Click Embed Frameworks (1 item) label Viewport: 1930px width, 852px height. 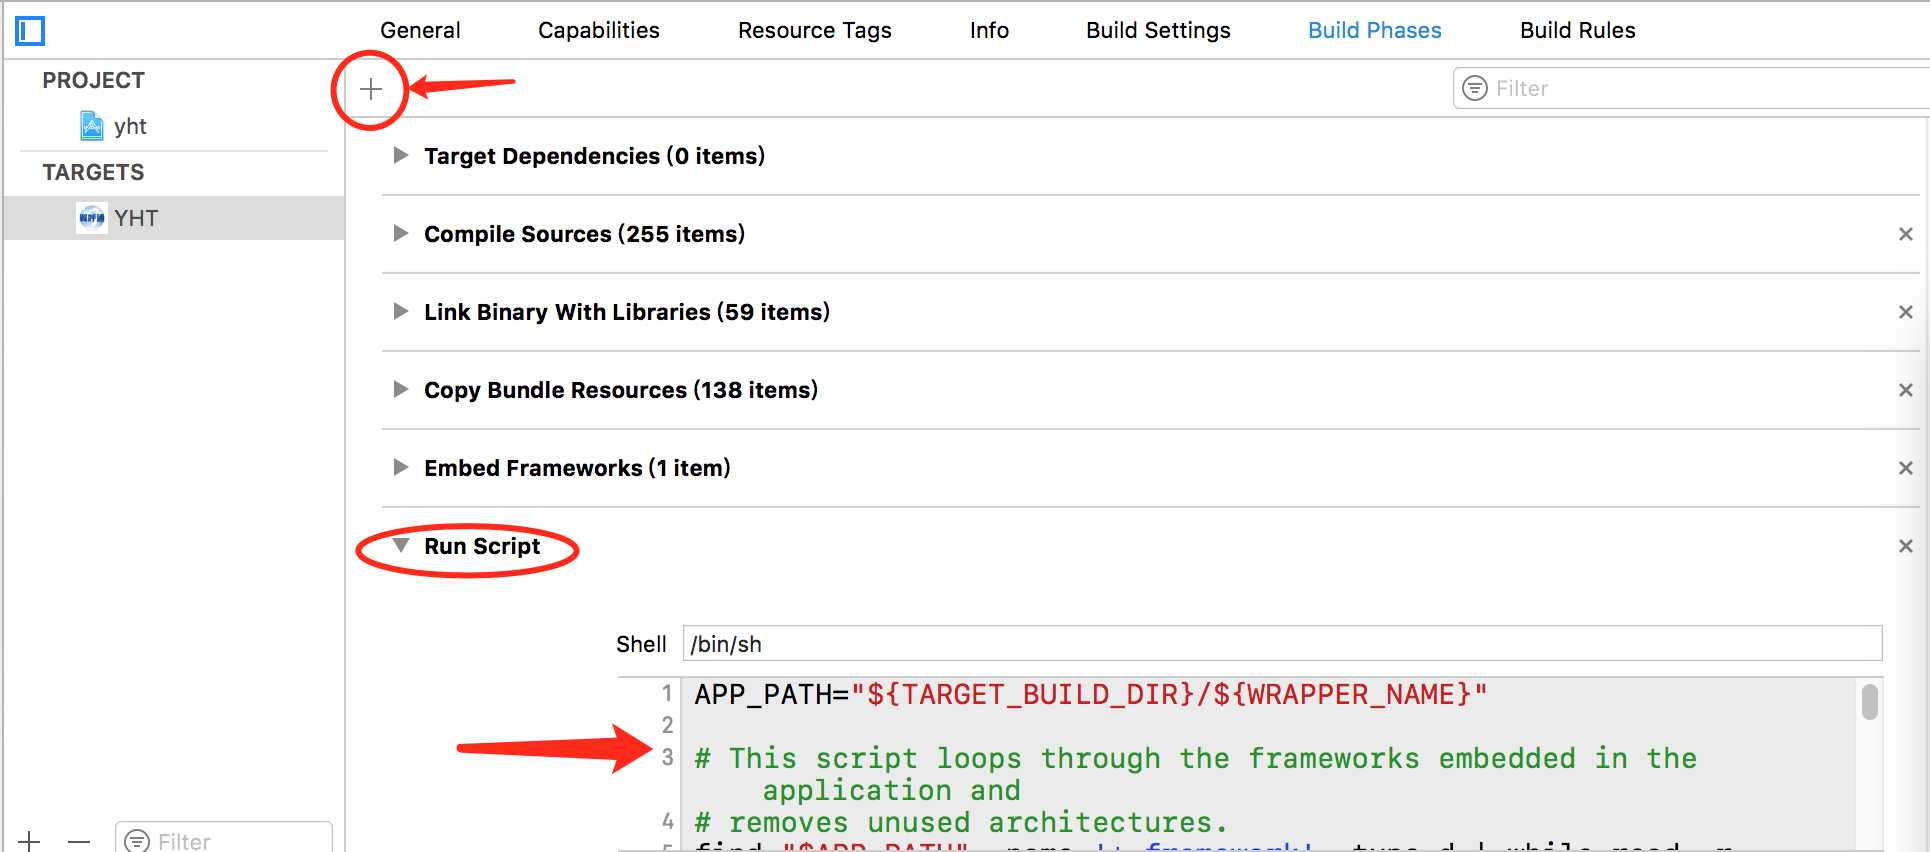coord(577,468)
